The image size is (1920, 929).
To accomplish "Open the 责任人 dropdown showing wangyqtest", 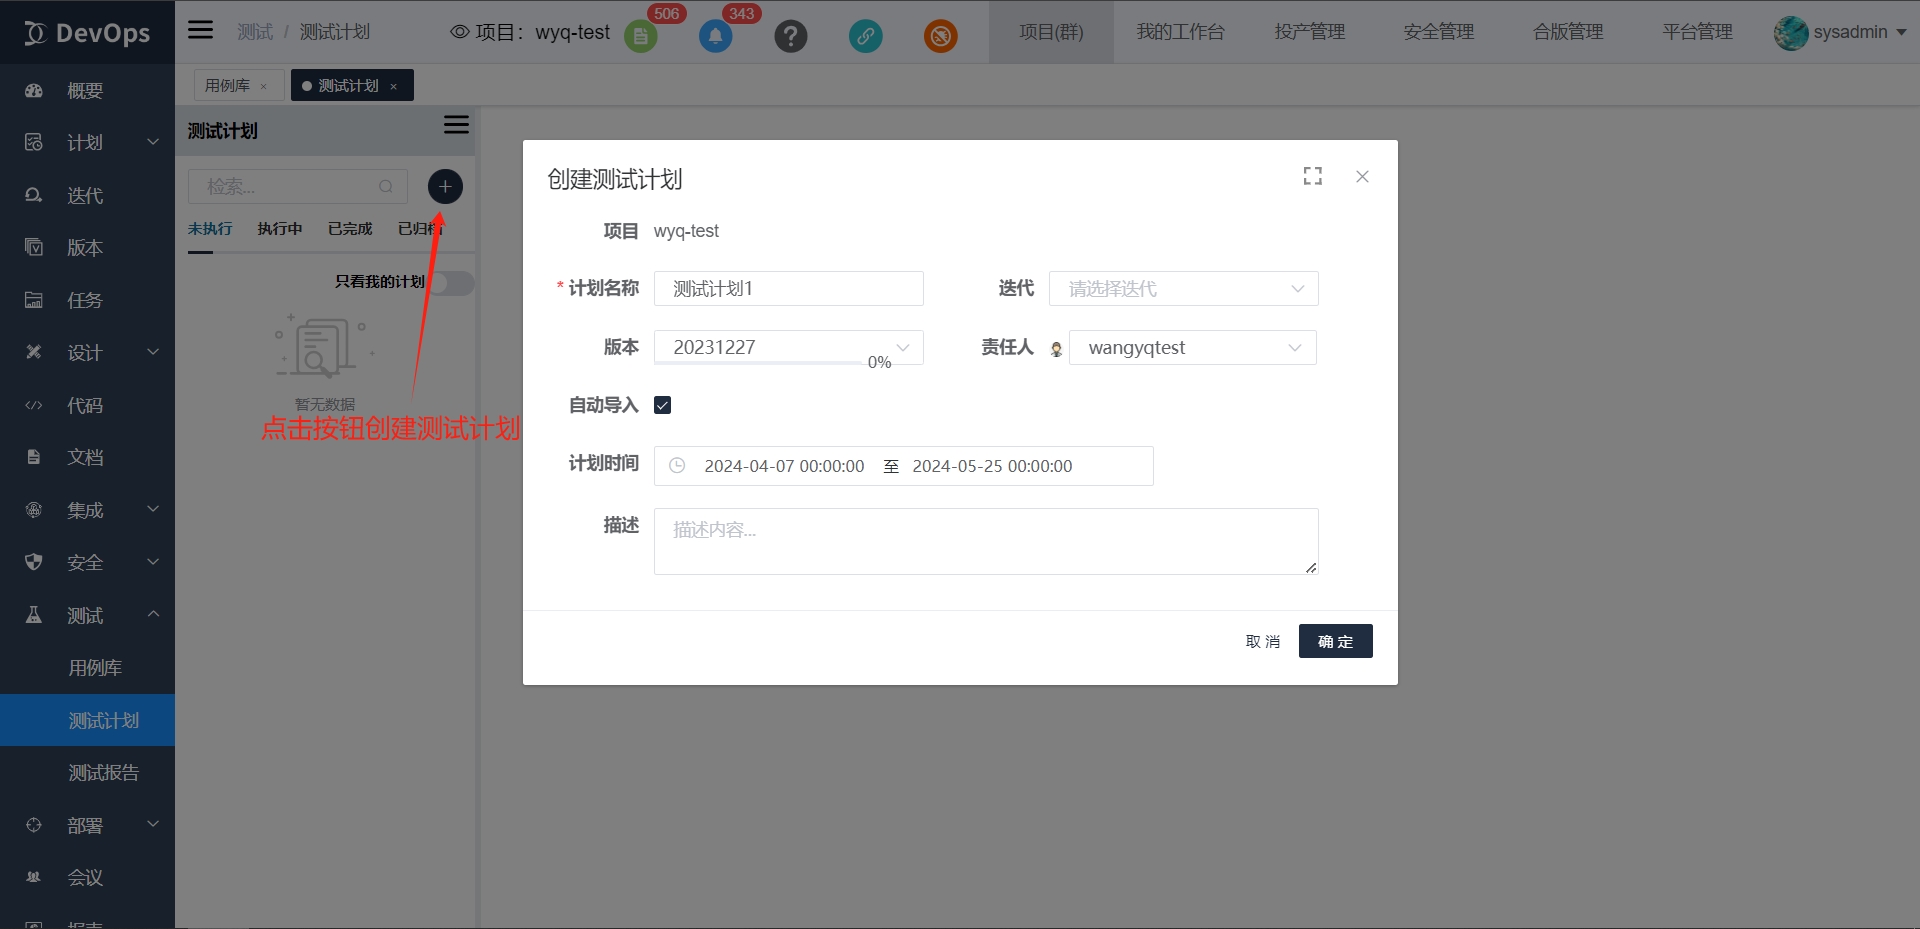I will click(1193, 347).
